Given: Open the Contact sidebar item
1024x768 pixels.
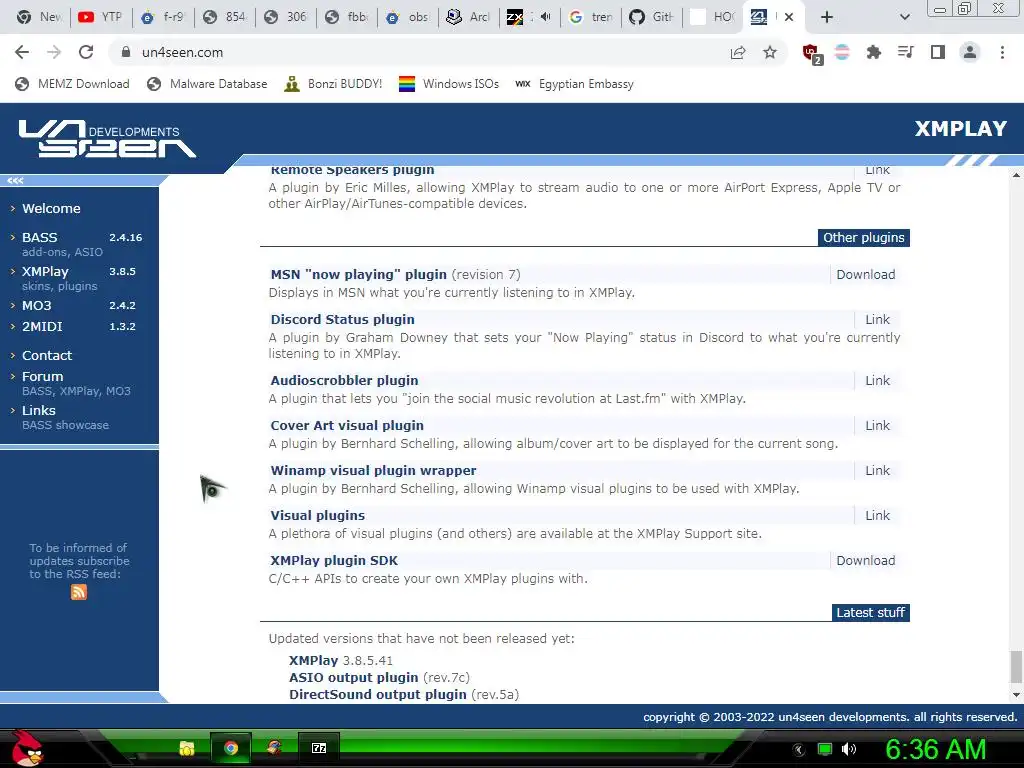Looking at the screenshot, I should click(47, 355).
